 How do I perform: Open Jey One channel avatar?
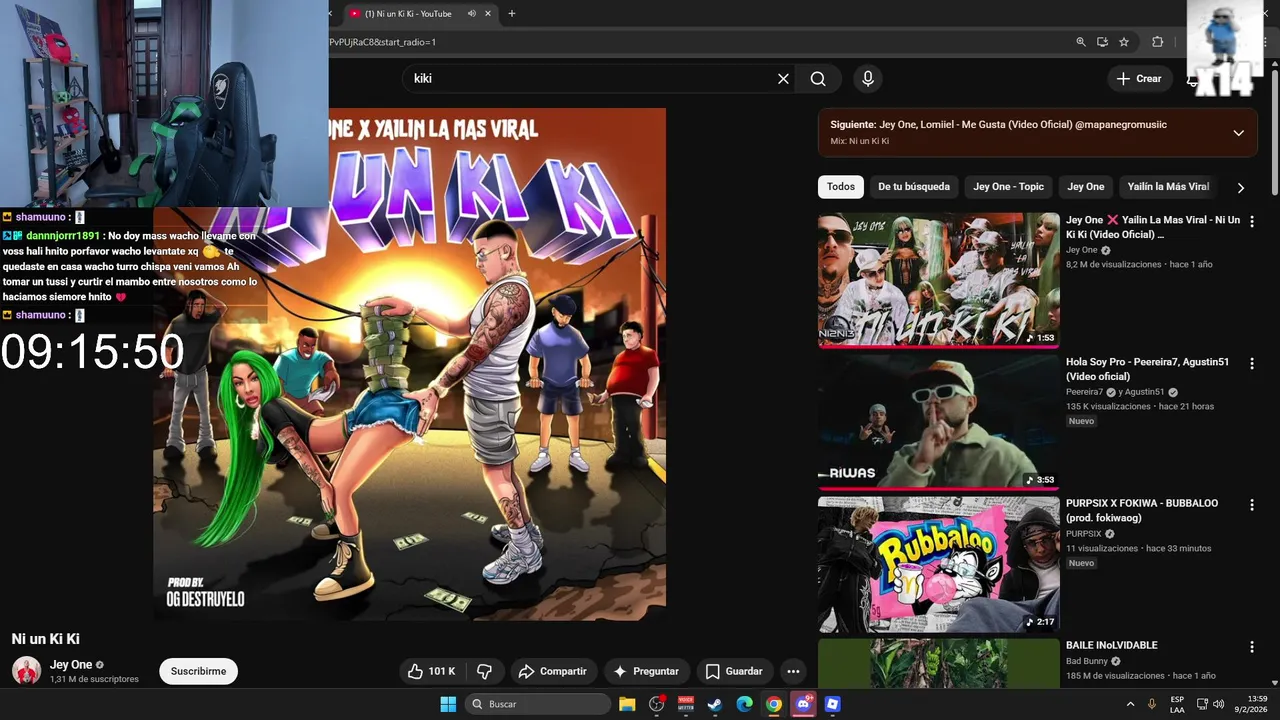click(x=26, y=671)
